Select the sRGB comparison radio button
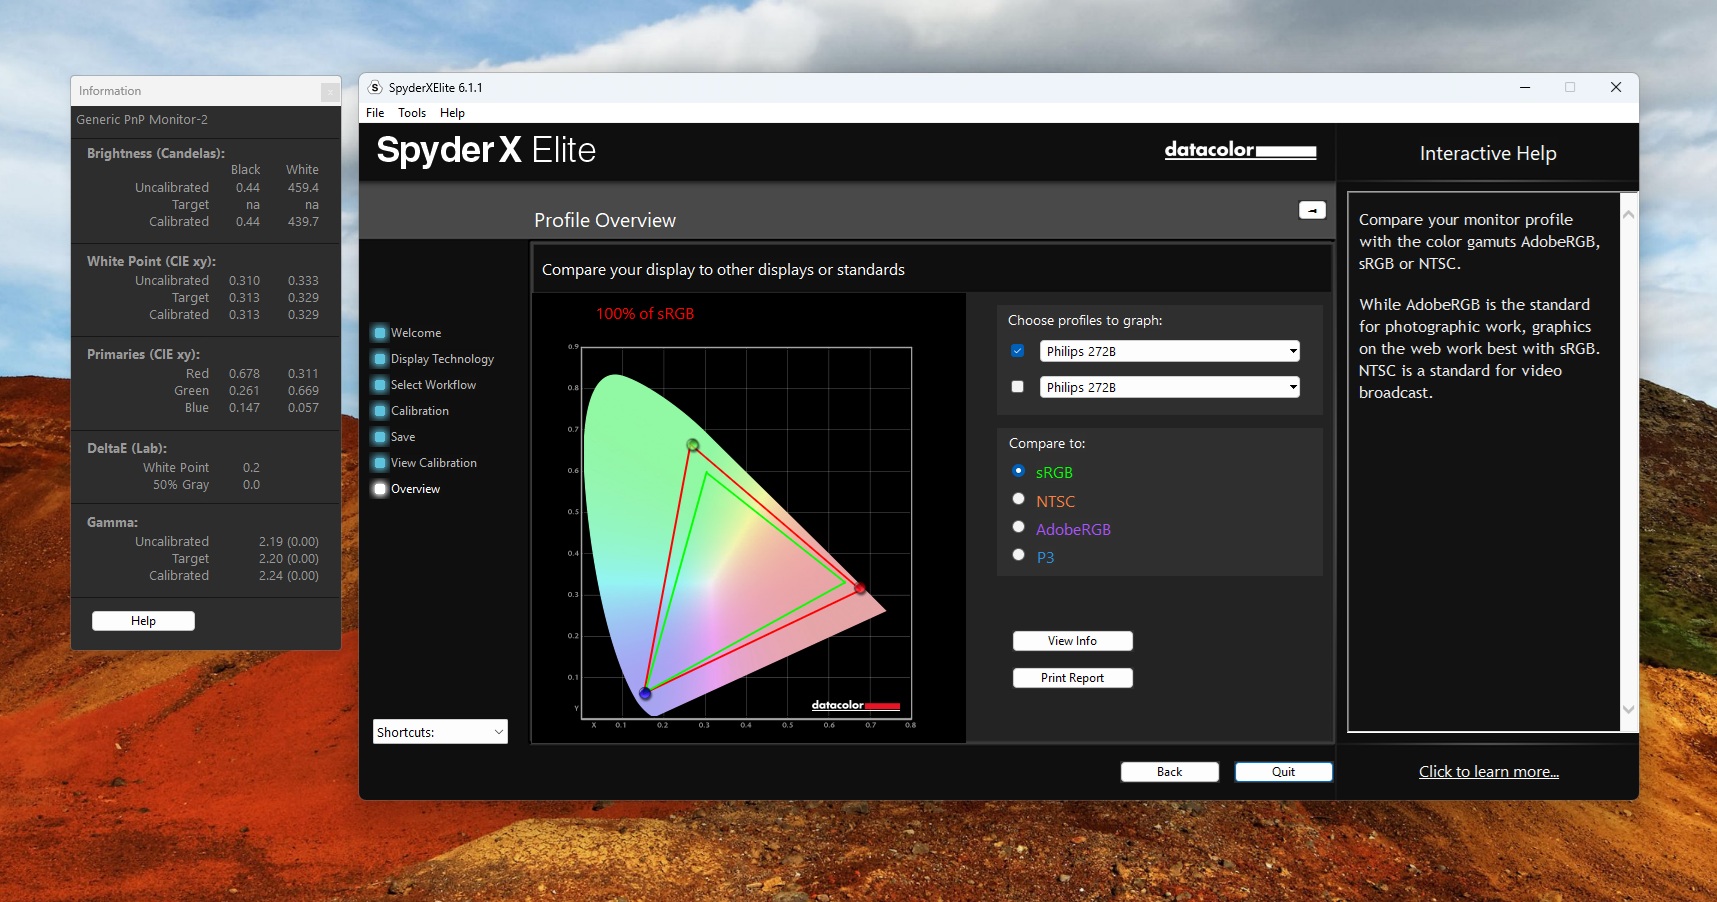 (x=1018, y=471)
